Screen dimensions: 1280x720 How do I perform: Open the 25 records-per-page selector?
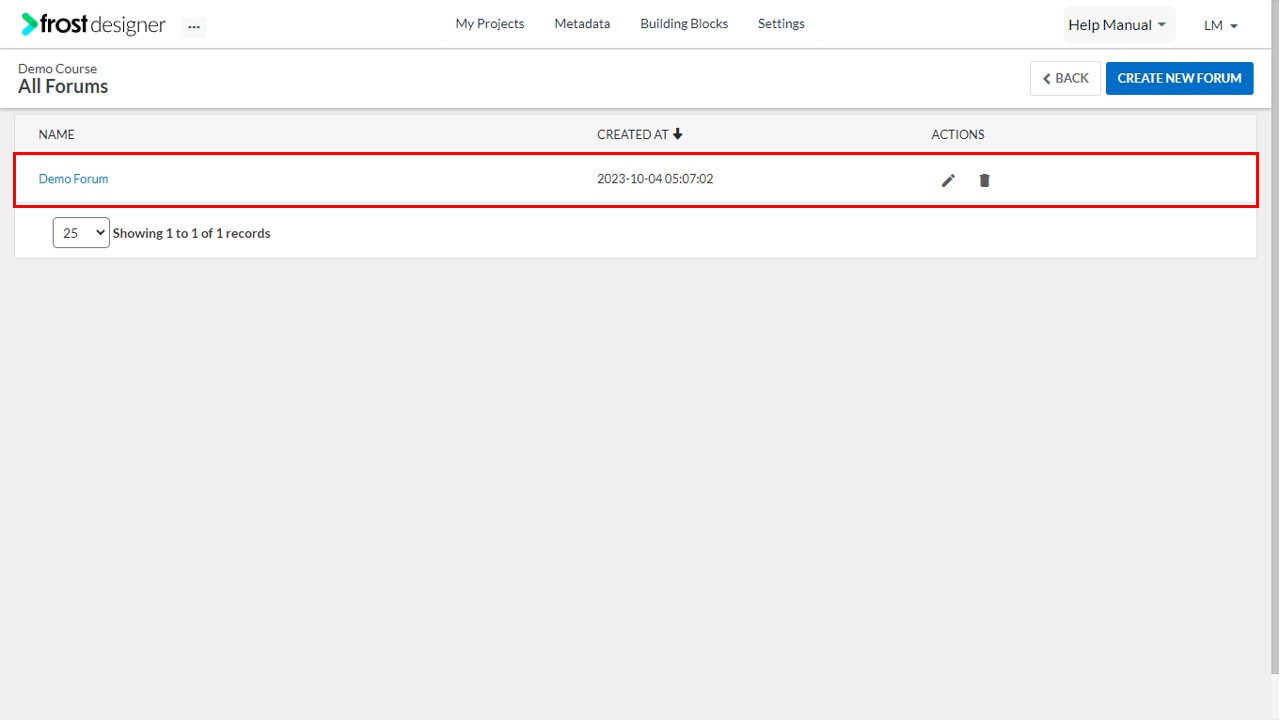tap(81, 233)
